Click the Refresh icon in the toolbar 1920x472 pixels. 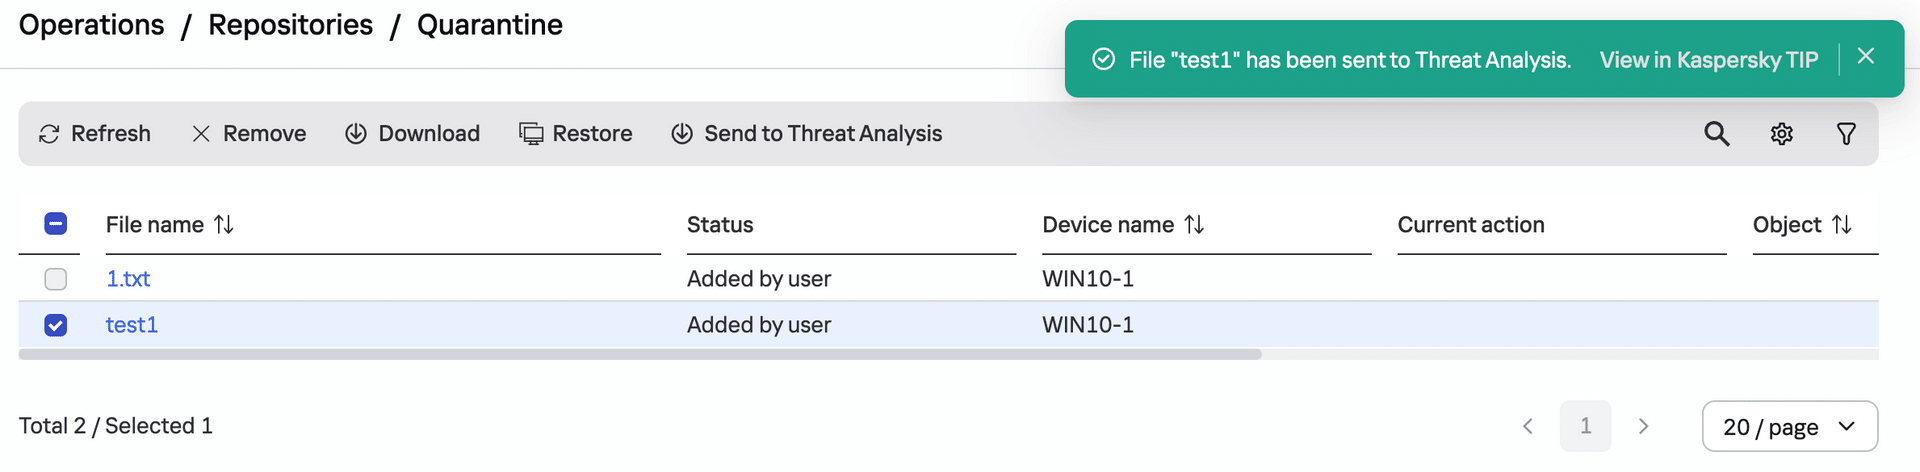tap(49, 134)
